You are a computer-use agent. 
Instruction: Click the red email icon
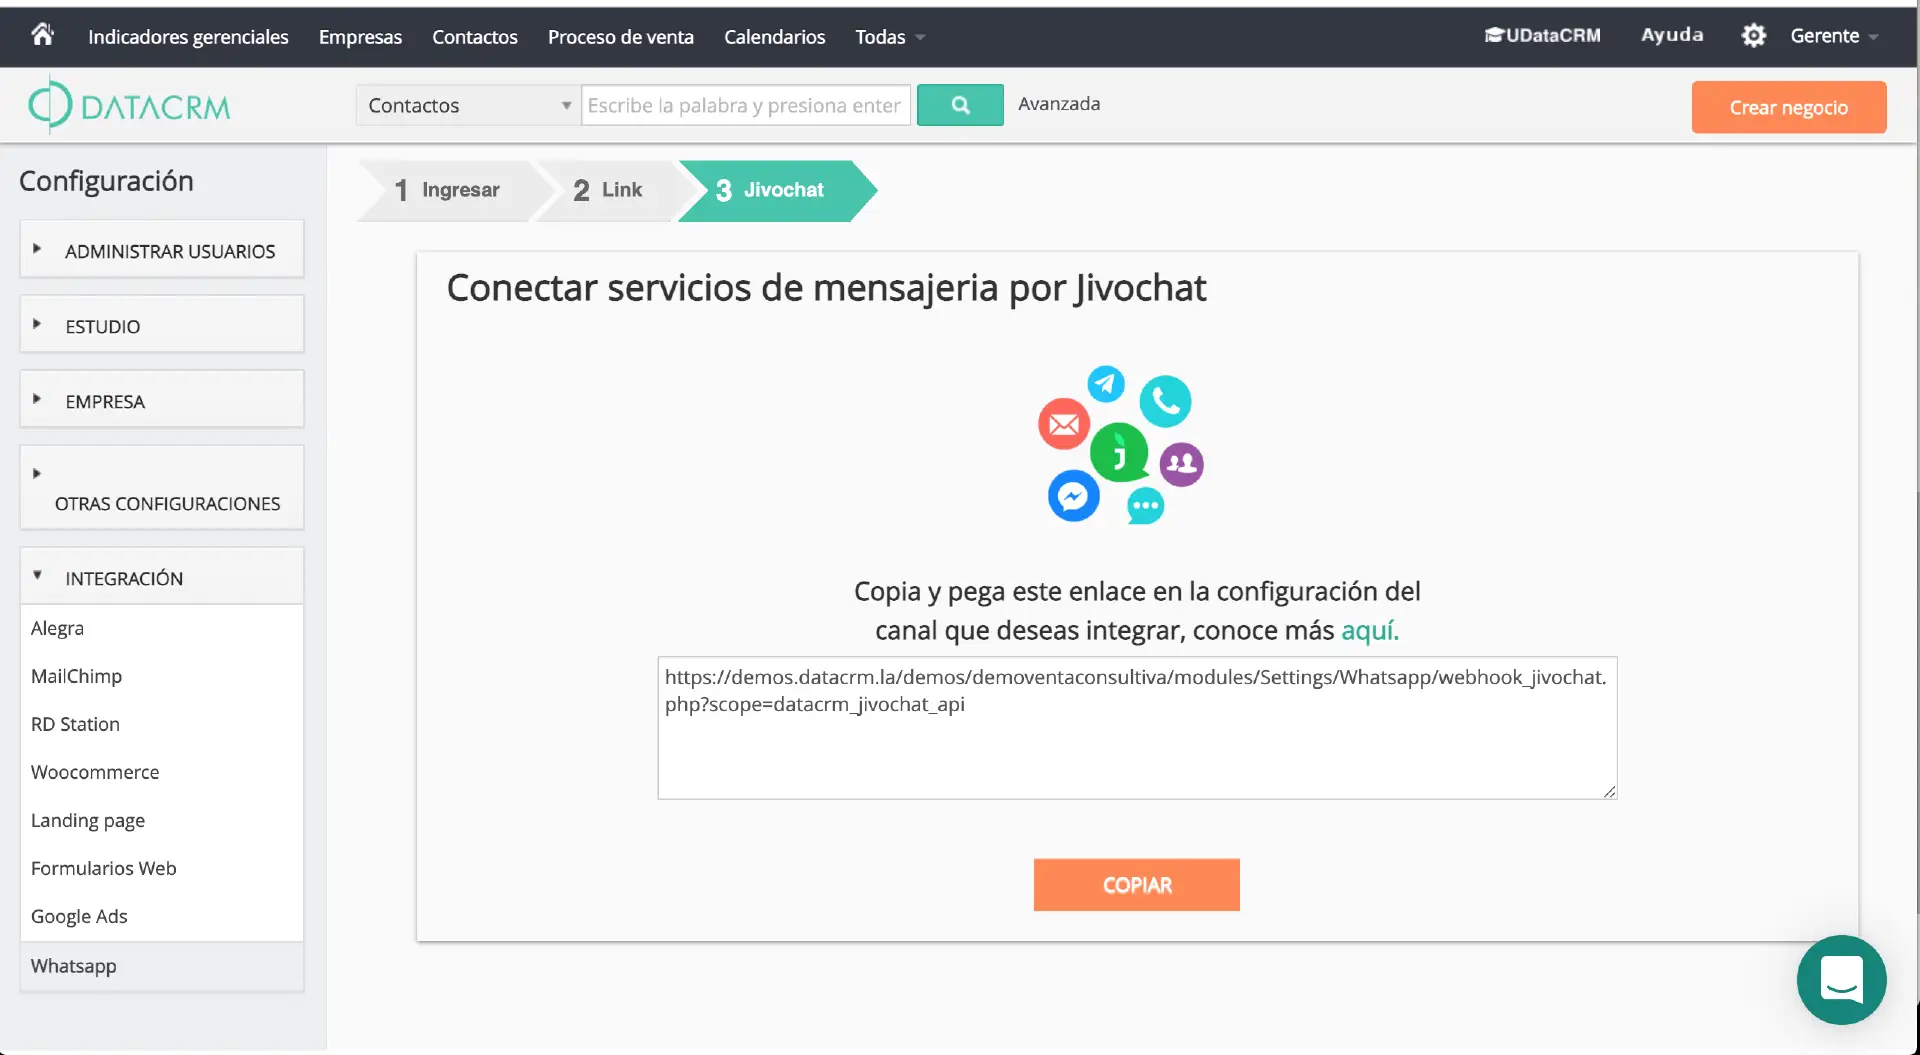tap(1064, 424)
